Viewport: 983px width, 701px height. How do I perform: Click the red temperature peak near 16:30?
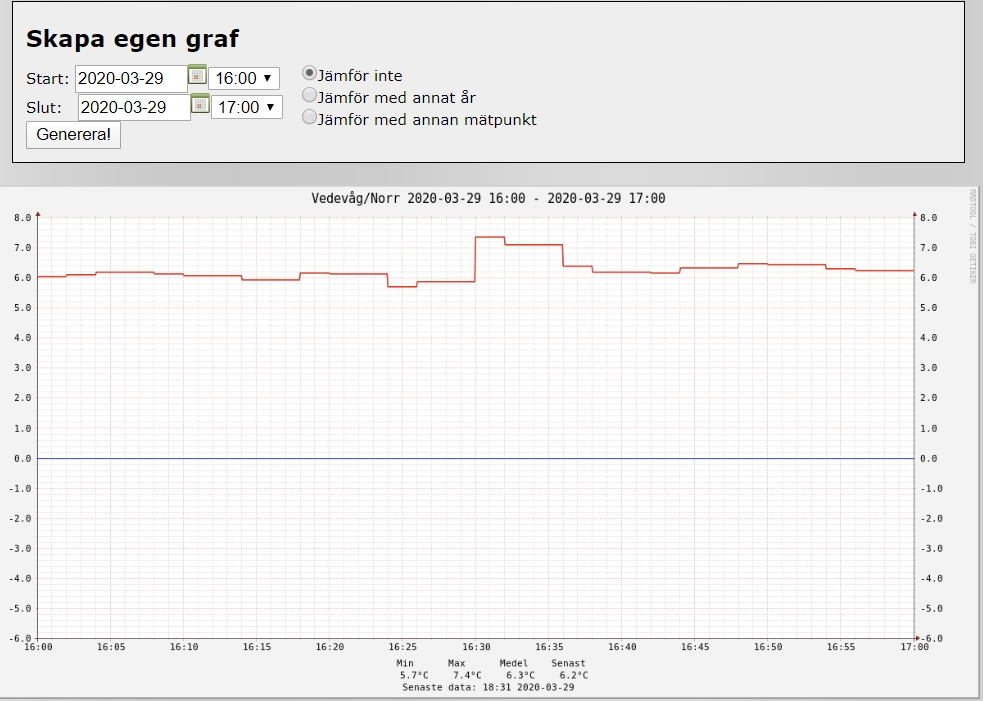tap(489, 237)
